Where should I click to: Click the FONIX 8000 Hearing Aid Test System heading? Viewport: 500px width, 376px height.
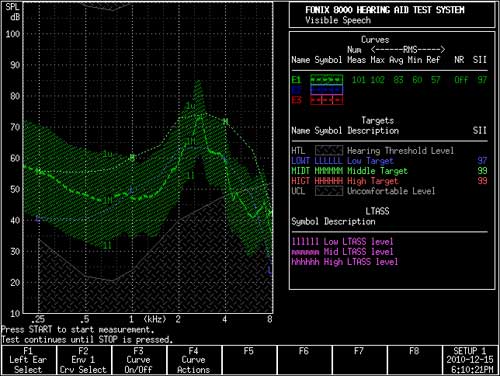(x=385, y=10)
